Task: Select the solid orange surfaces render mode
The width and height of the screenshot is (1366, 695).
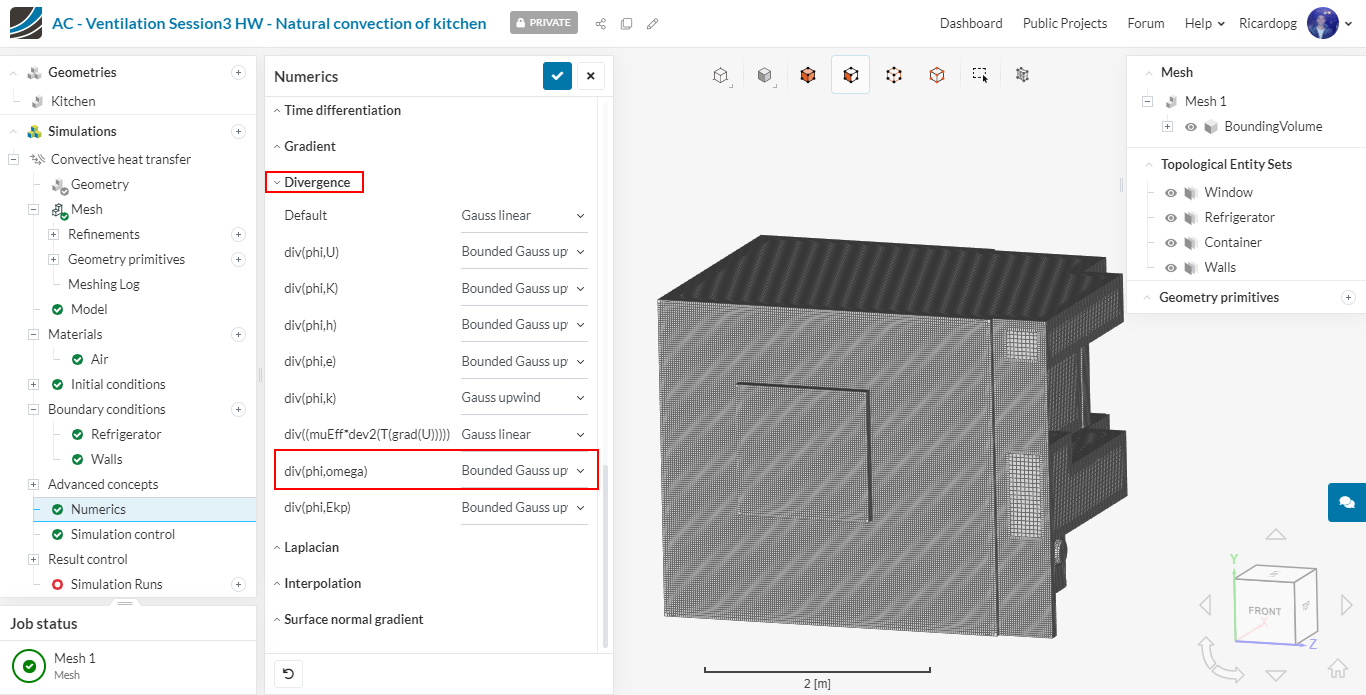Action: [x=808, y=75]
